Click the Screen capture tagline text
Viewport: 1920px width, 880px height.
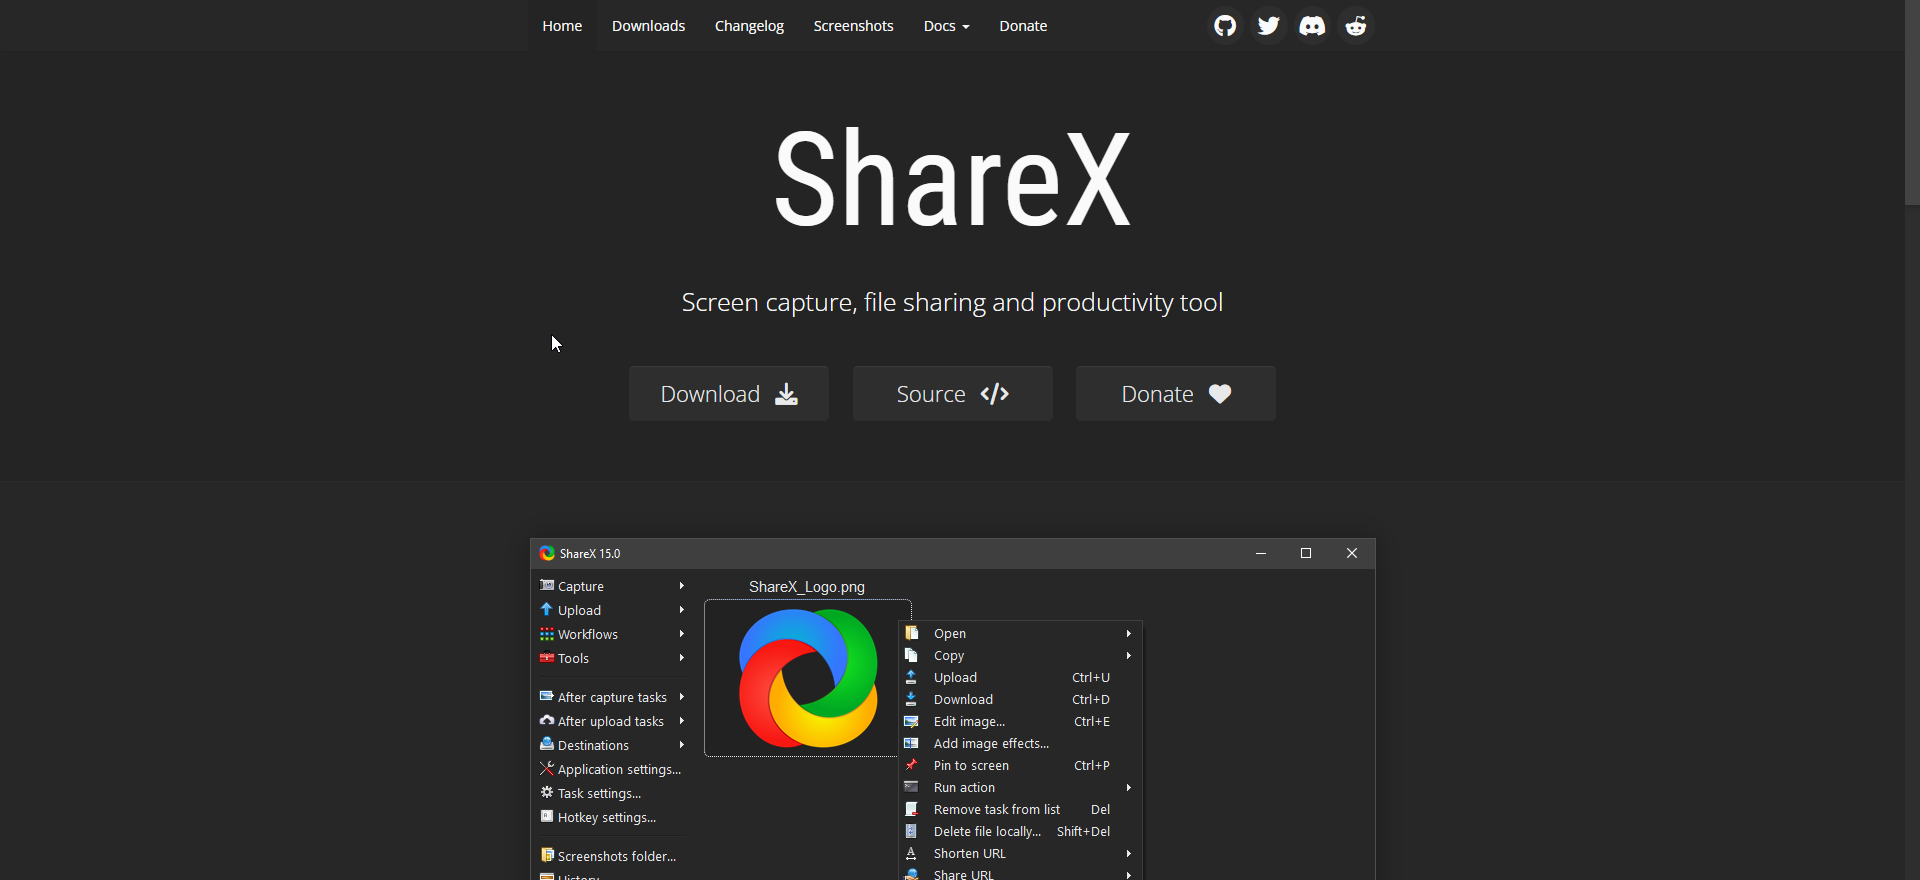click(952, 302)
